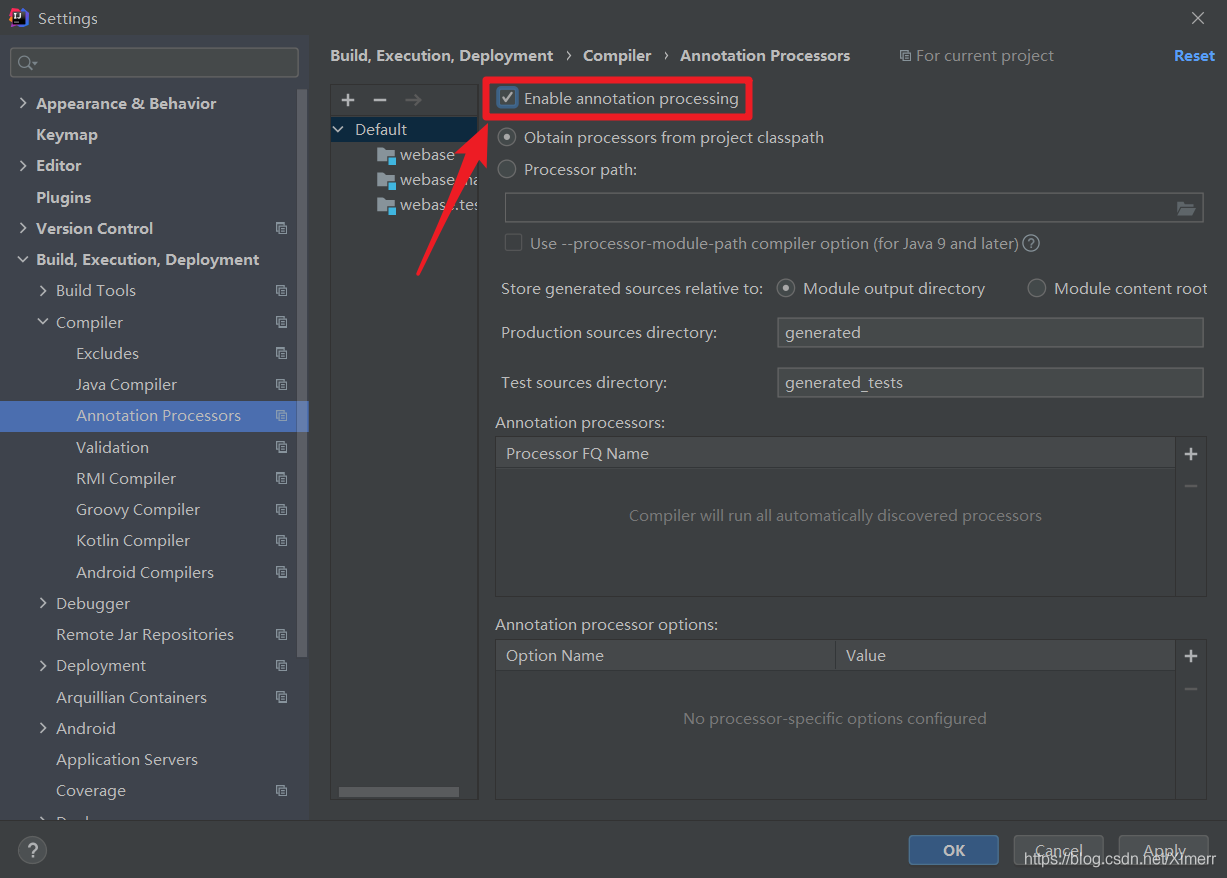Open the Keymap settings page
The width and height of the screenshot is (1227, 878).
pyautogui.click(x=67, y=135)
